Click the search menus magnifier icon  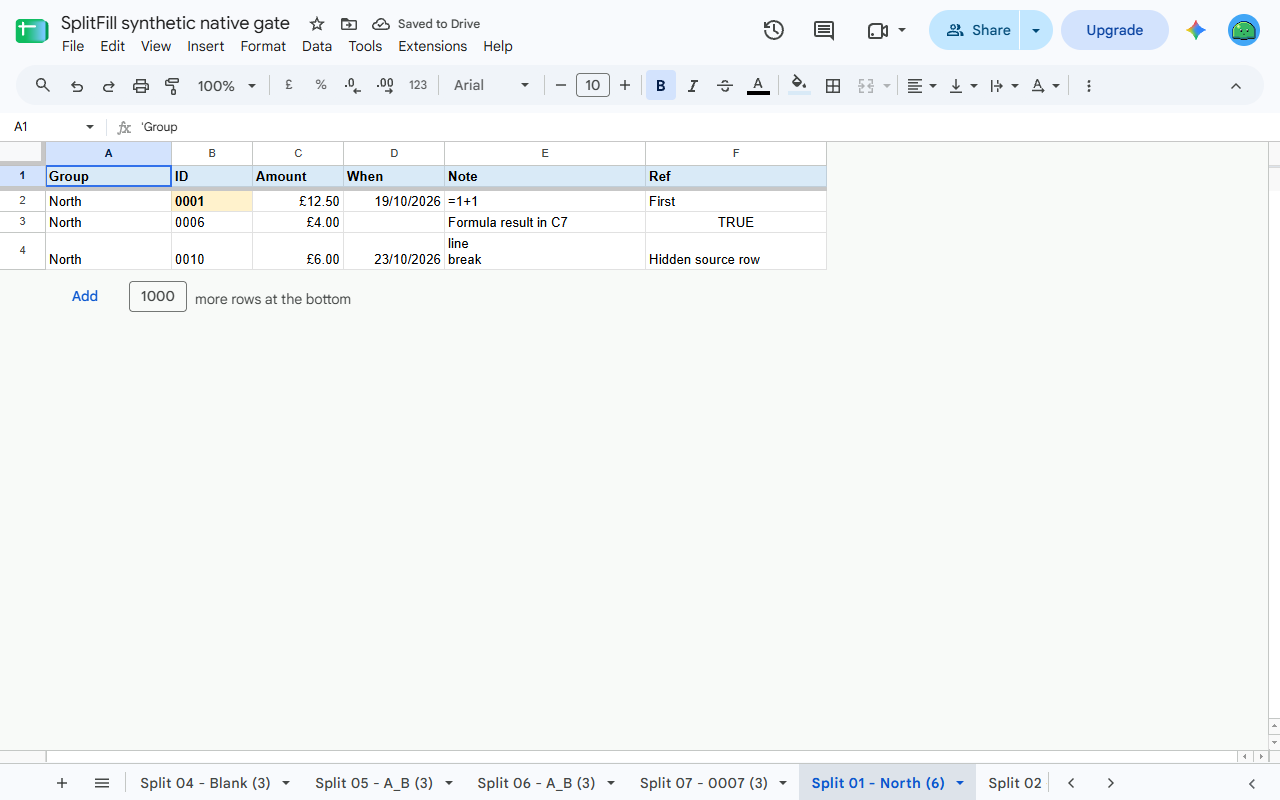coord(43,86)
